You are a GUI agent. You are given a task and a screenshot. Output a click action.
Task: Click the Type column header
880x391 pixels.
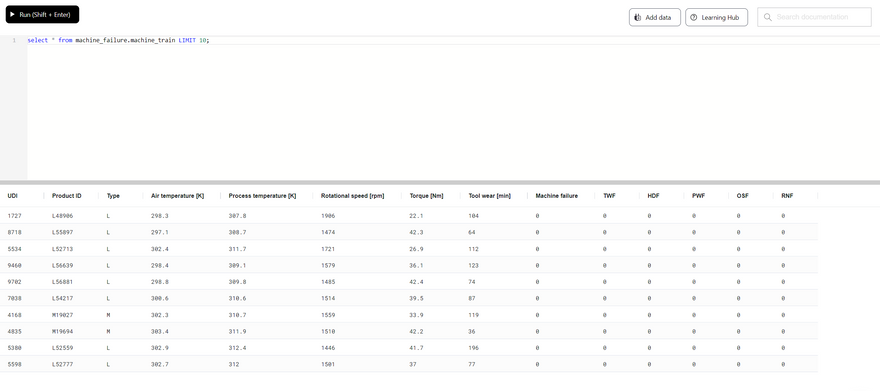point(113,196)
